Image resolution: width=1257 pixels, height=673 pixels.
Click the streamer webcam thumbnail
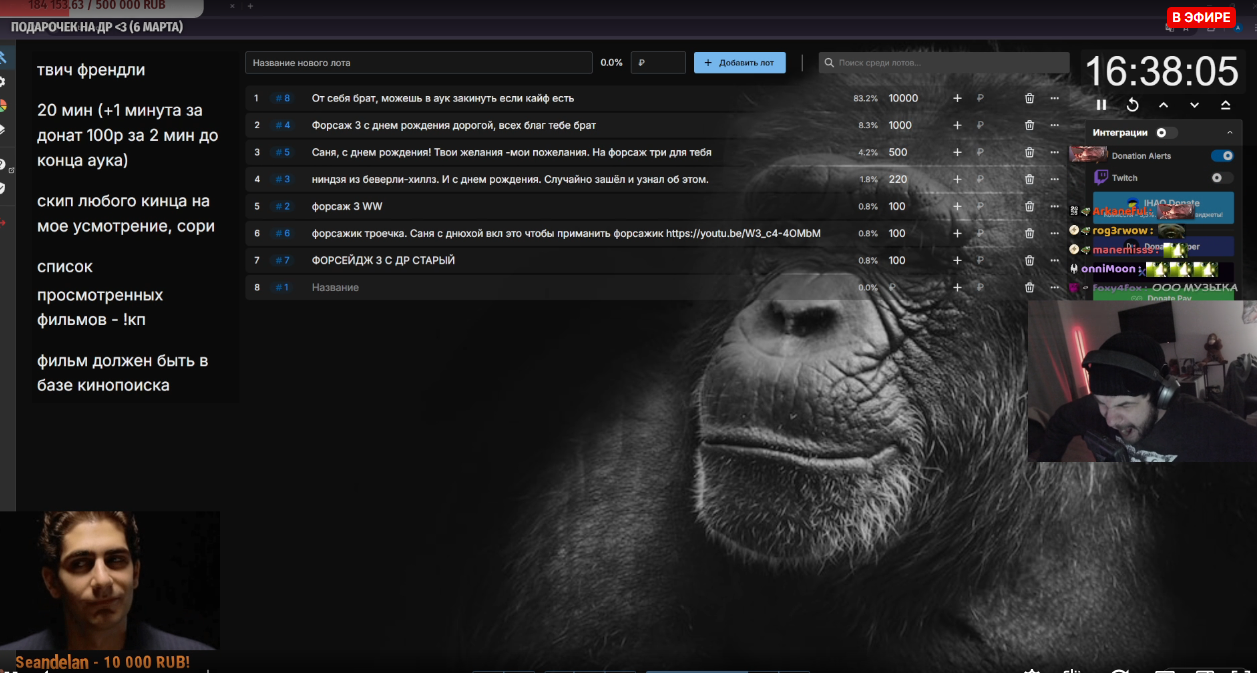click(x=1142, y=381)
